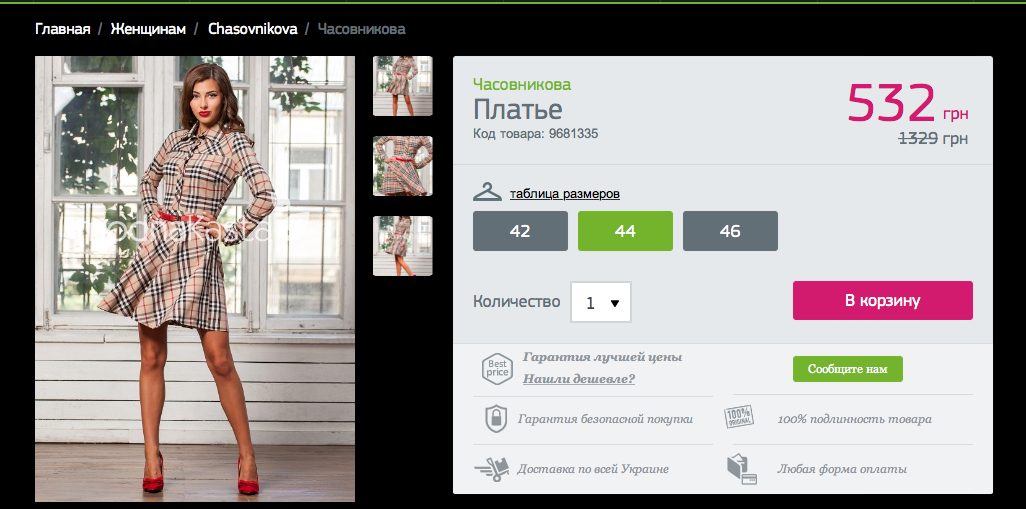Viewport: 1026px width, 509px height.
Task: Open the Женщинам breadcrumb category
Action: point(148,29)
